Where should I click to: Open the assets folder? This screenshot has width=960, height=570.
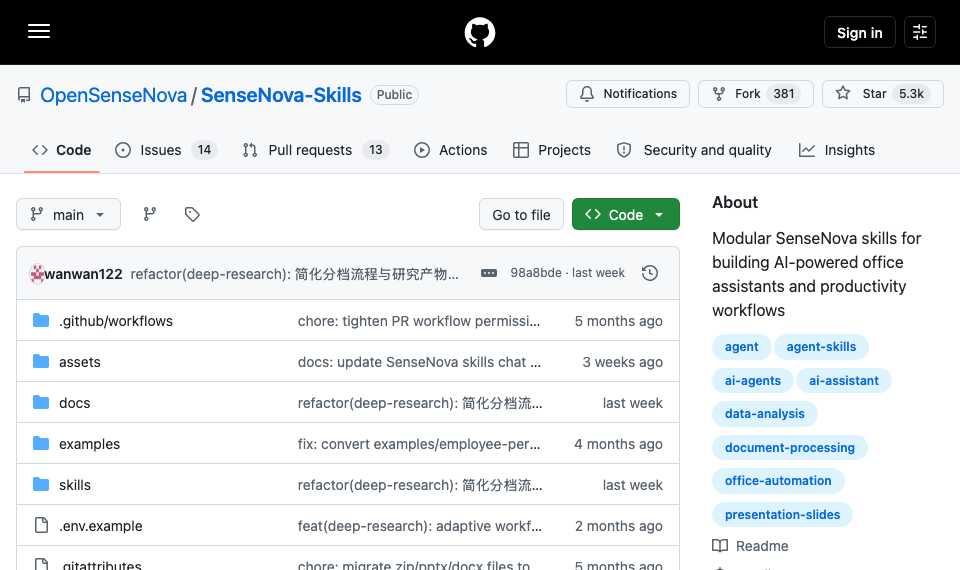click(x=80, y=362)
